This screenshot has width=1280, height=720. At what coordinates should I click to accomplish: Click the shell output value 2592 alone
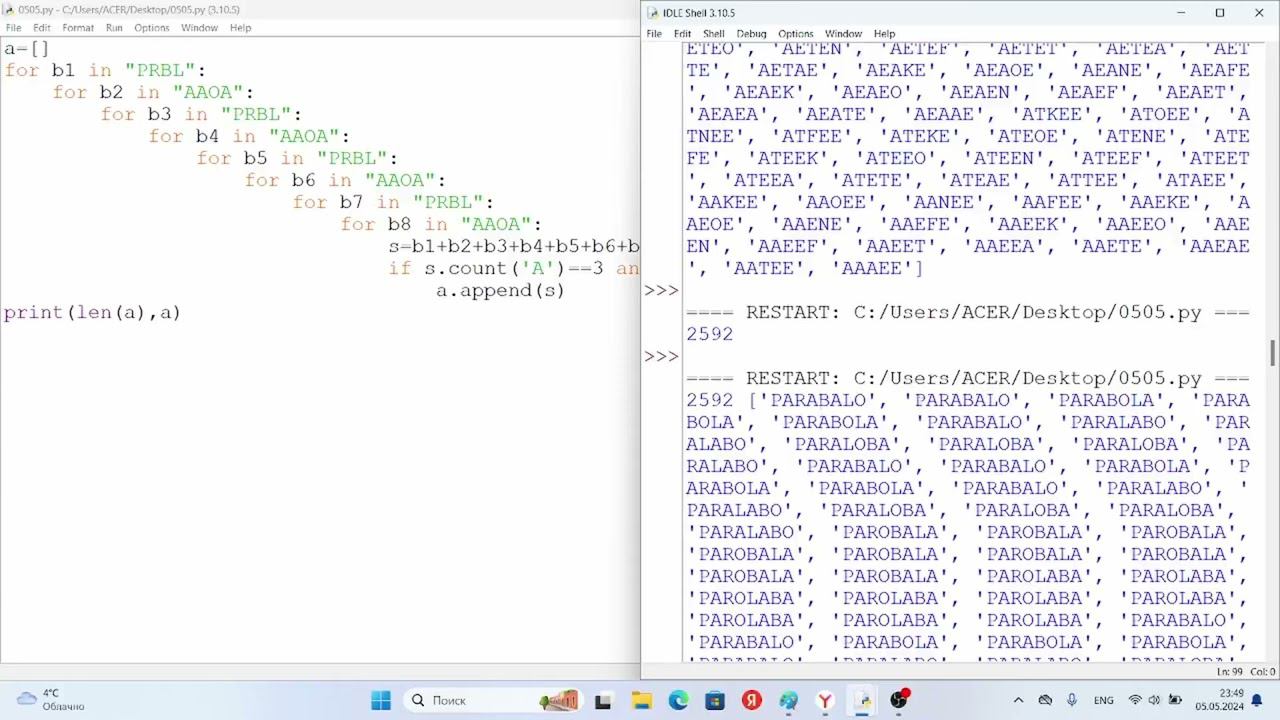pyautogui.click(x=710, y=334)
